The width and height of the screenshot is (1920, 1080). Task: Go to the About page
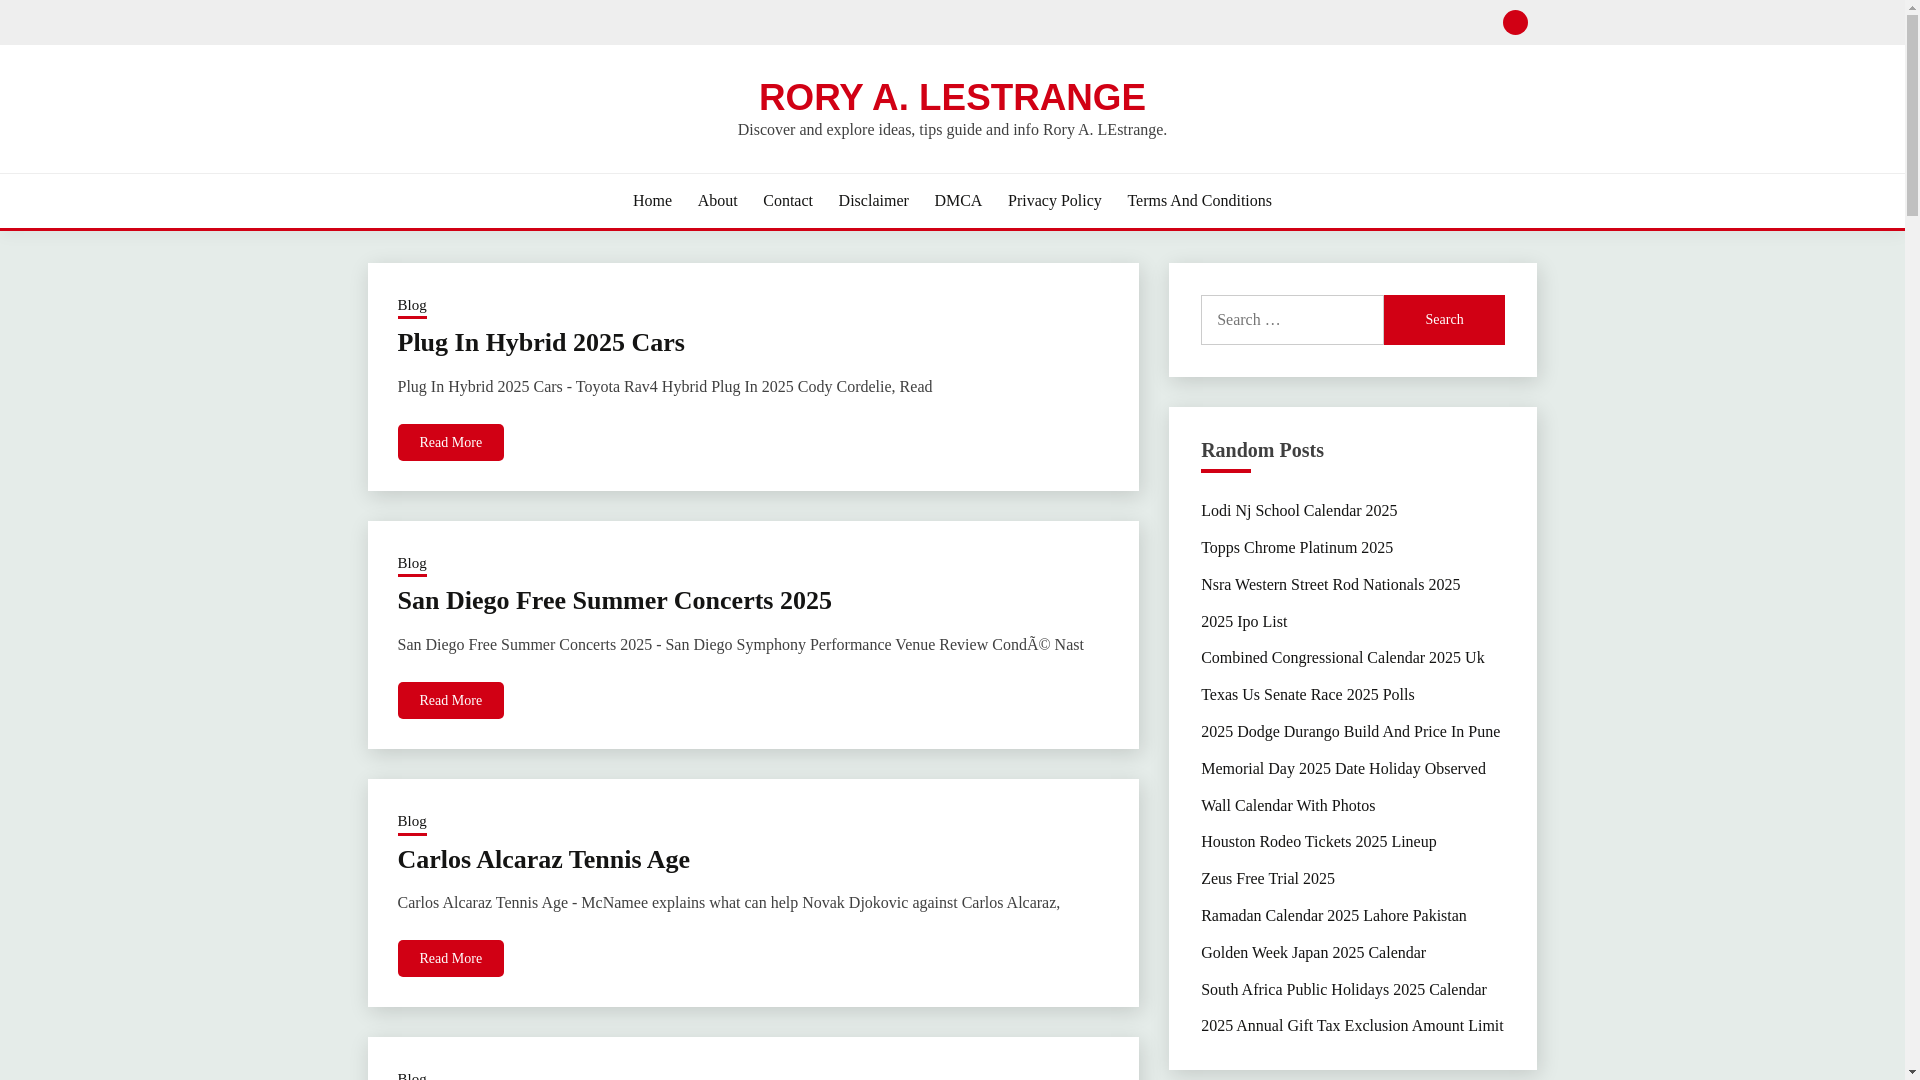click(x=717, y=201)
